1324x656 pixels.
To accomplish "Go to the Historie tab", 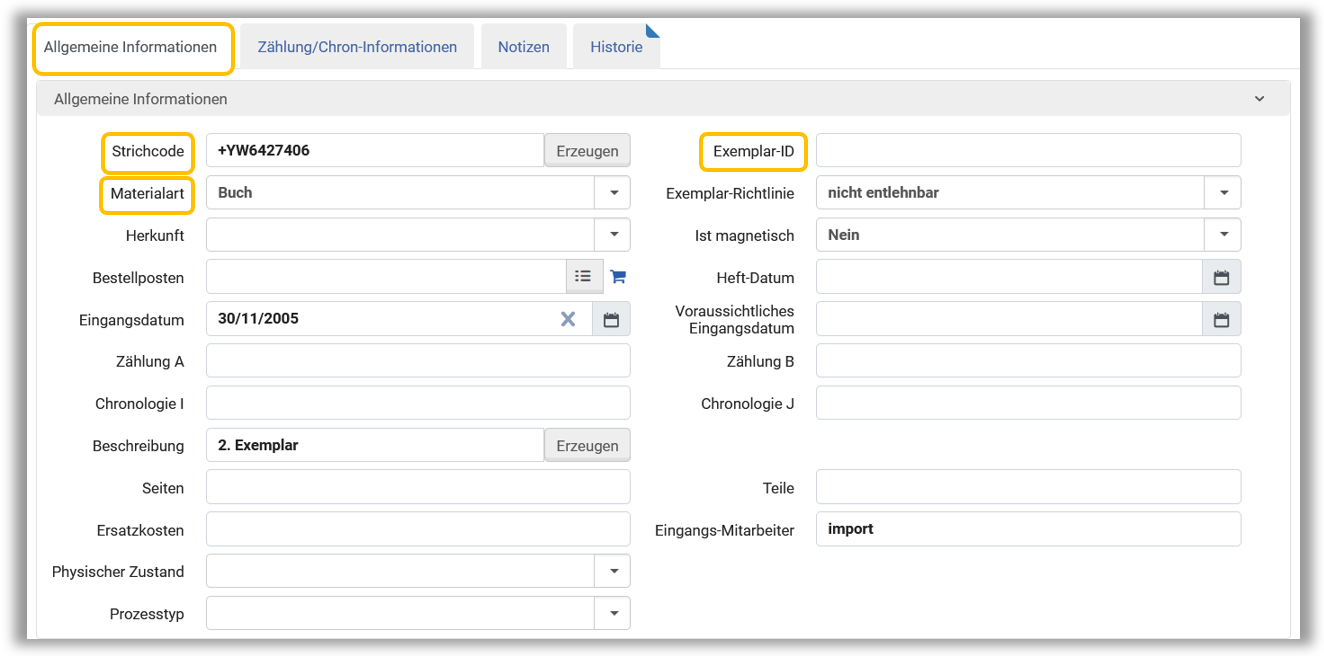I will pos(616,47).
